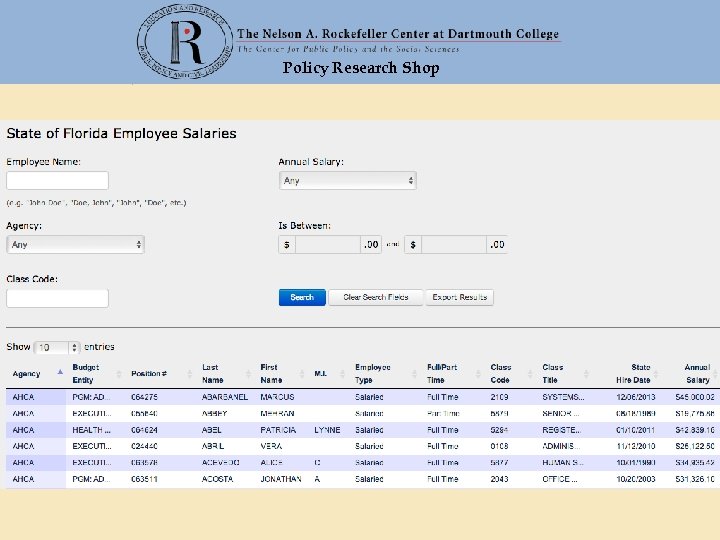Click last name ABARBANEL cell
Viewport: 720px width, 540px height.
point(225,397)
